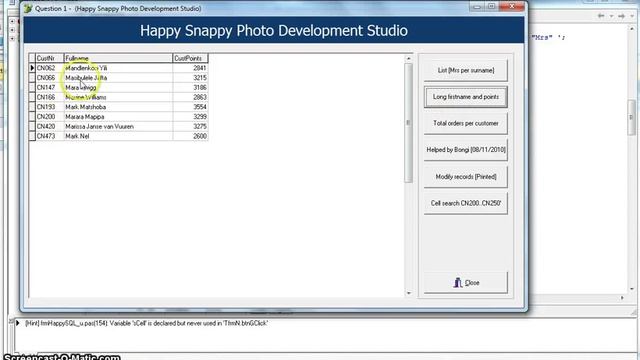Run Cell search CN200..CN250
The width and height of the screenshot is (640, 360).
pyautogui.click(x=466, y=203)
